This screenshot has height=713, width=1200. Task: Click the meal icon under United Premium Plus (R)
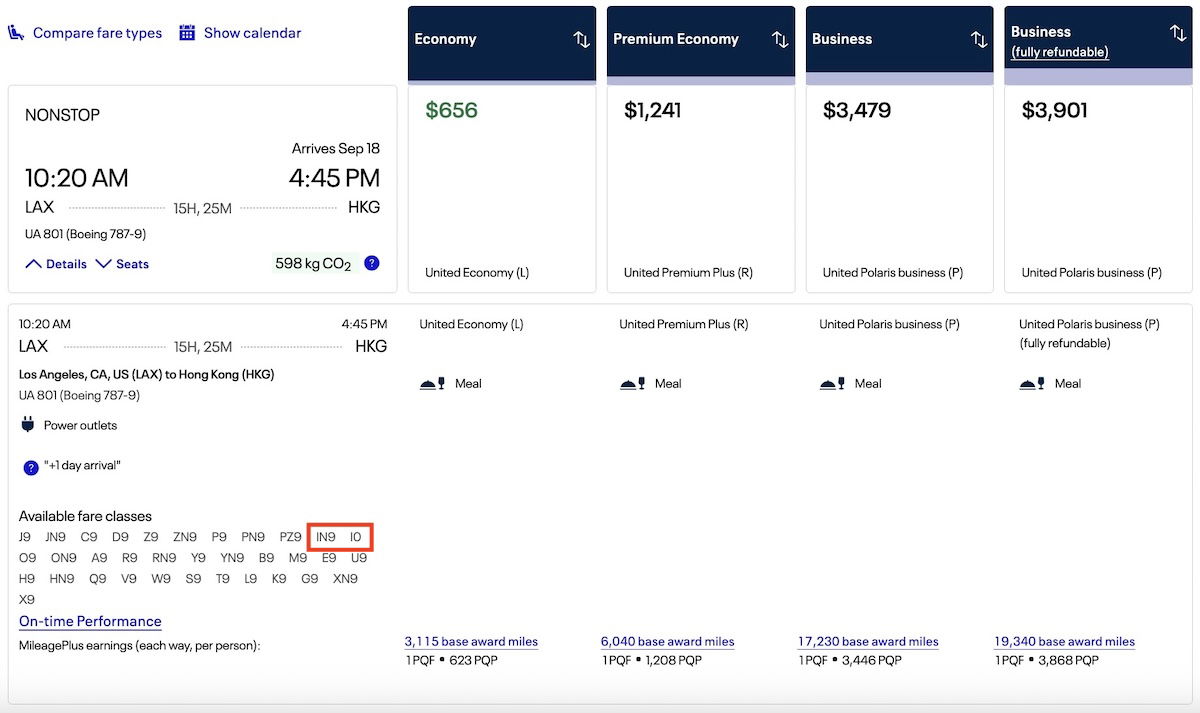point(633,383)
